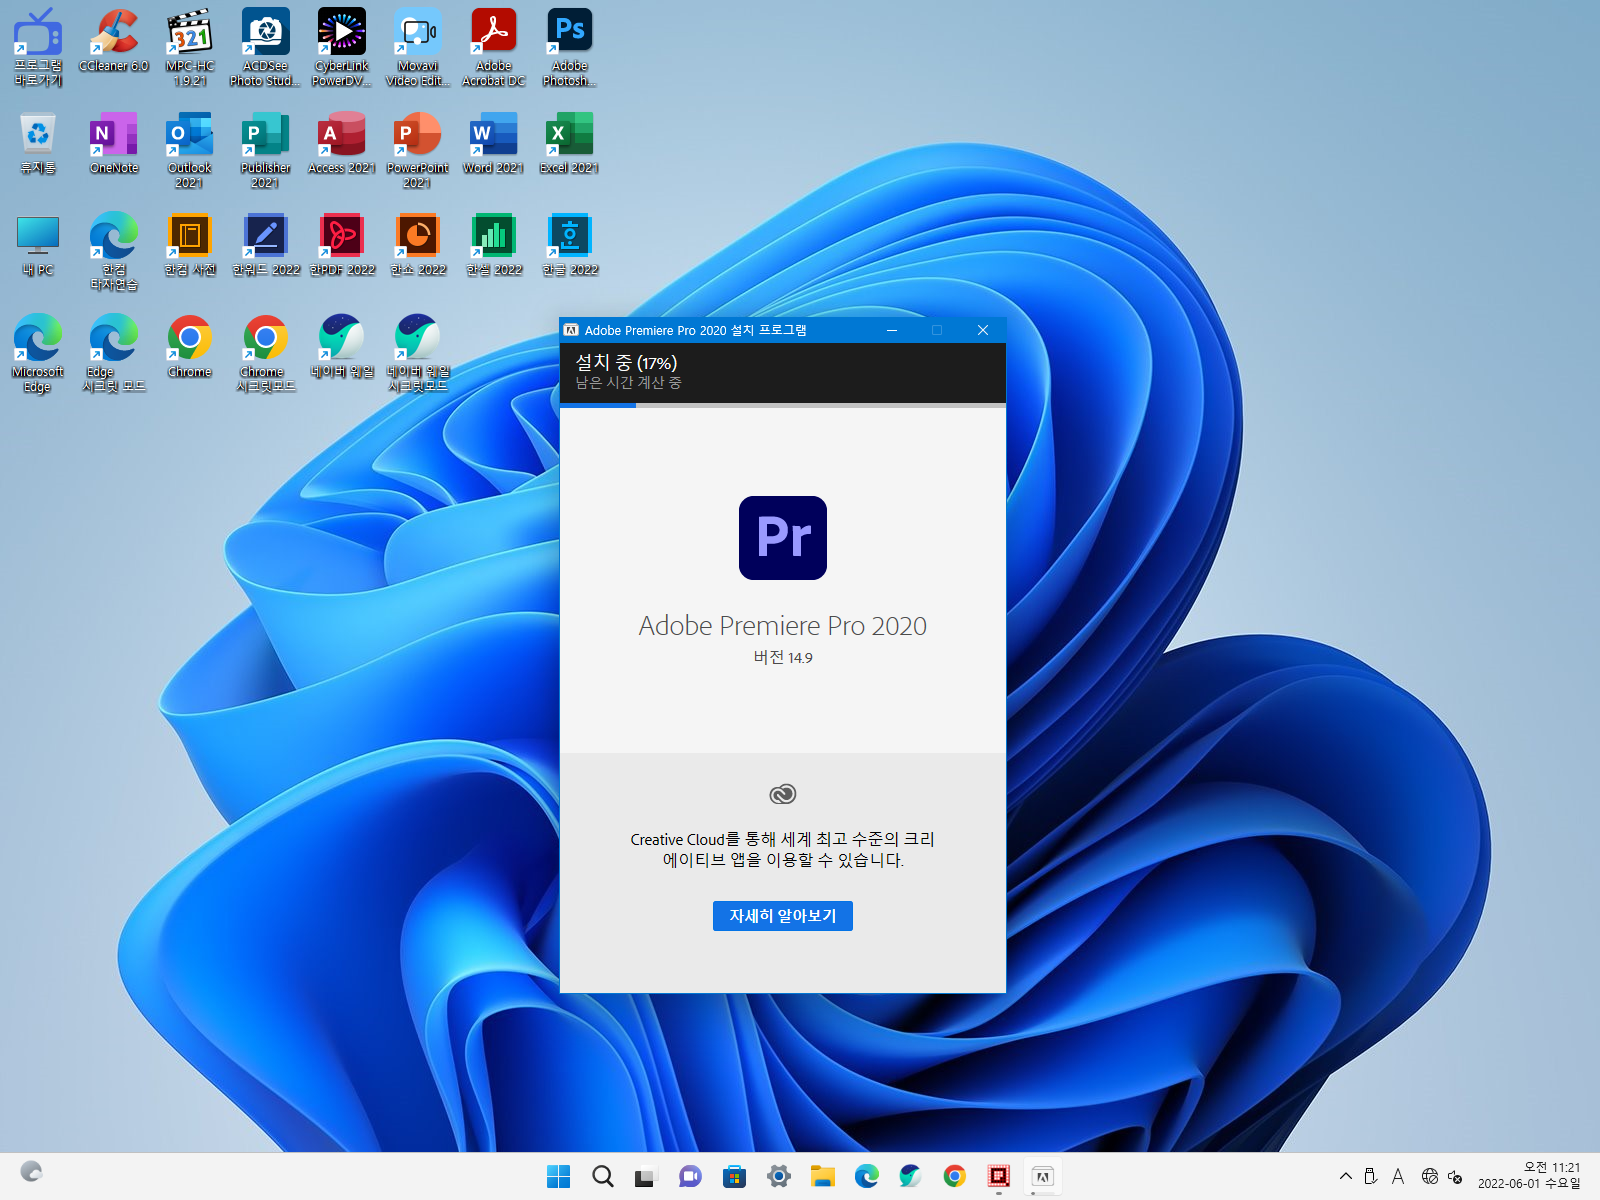Close the Adobe Premiere Pro 2020 installer
This screenshot has height=1200, width=1600.
(983, 330)
